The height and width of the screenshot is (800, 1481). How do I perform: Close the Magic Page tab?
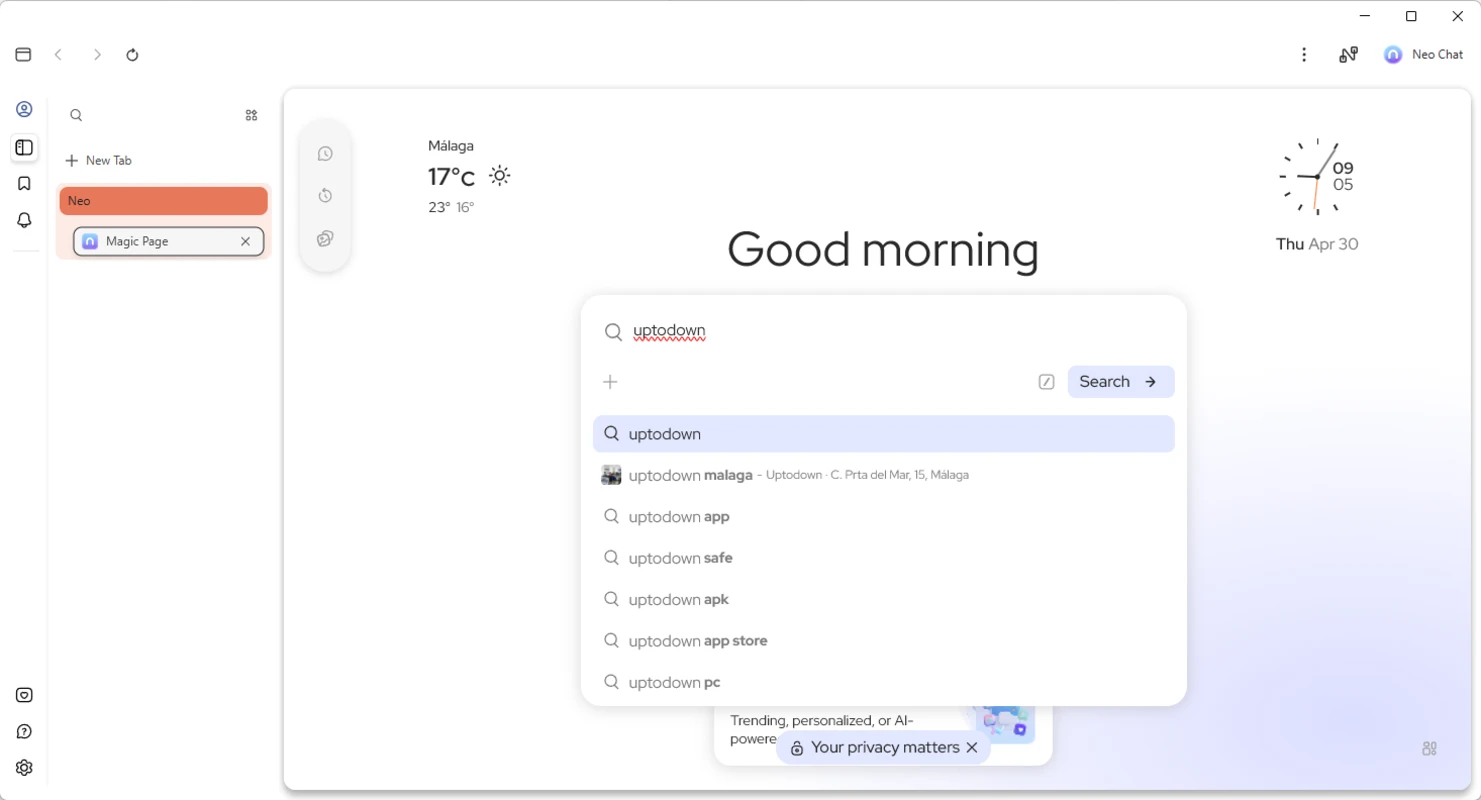pos(245,241)
